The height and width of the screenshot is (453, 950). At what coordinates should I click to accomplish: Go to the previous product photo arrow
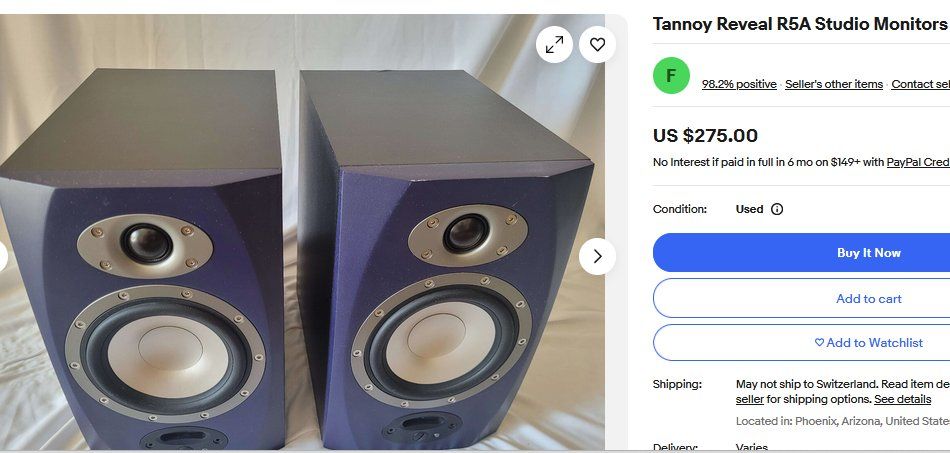[x=2, y=256]
